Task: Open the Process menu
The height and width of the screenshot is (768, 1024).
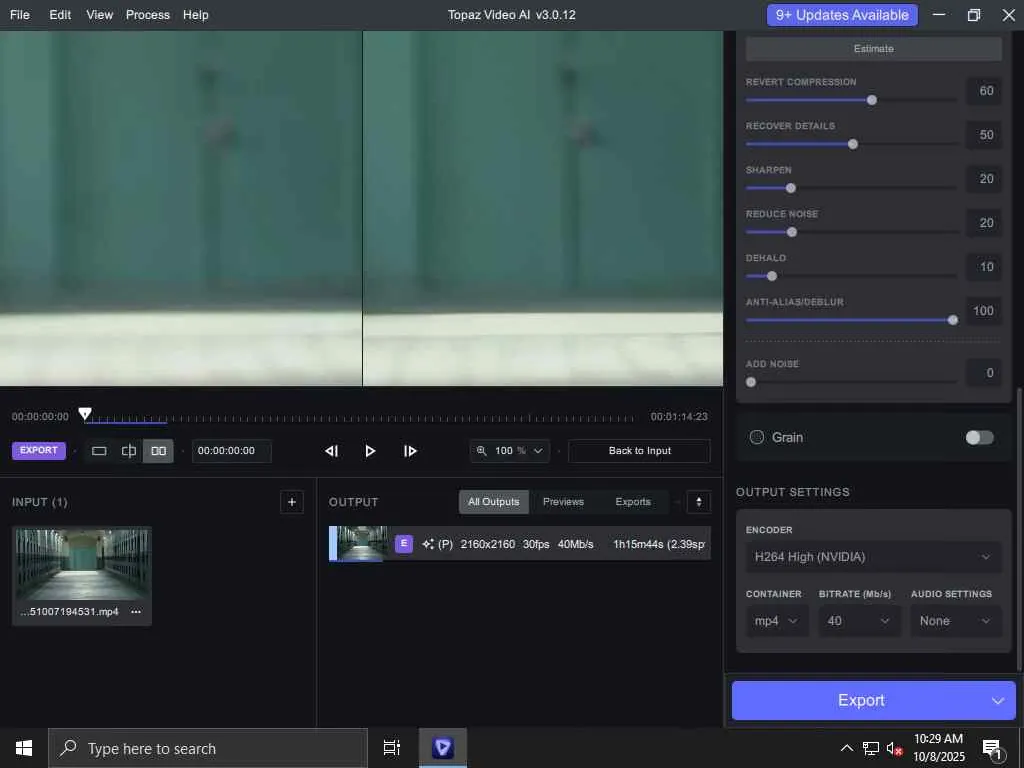Action: click(x=148, y=14)
